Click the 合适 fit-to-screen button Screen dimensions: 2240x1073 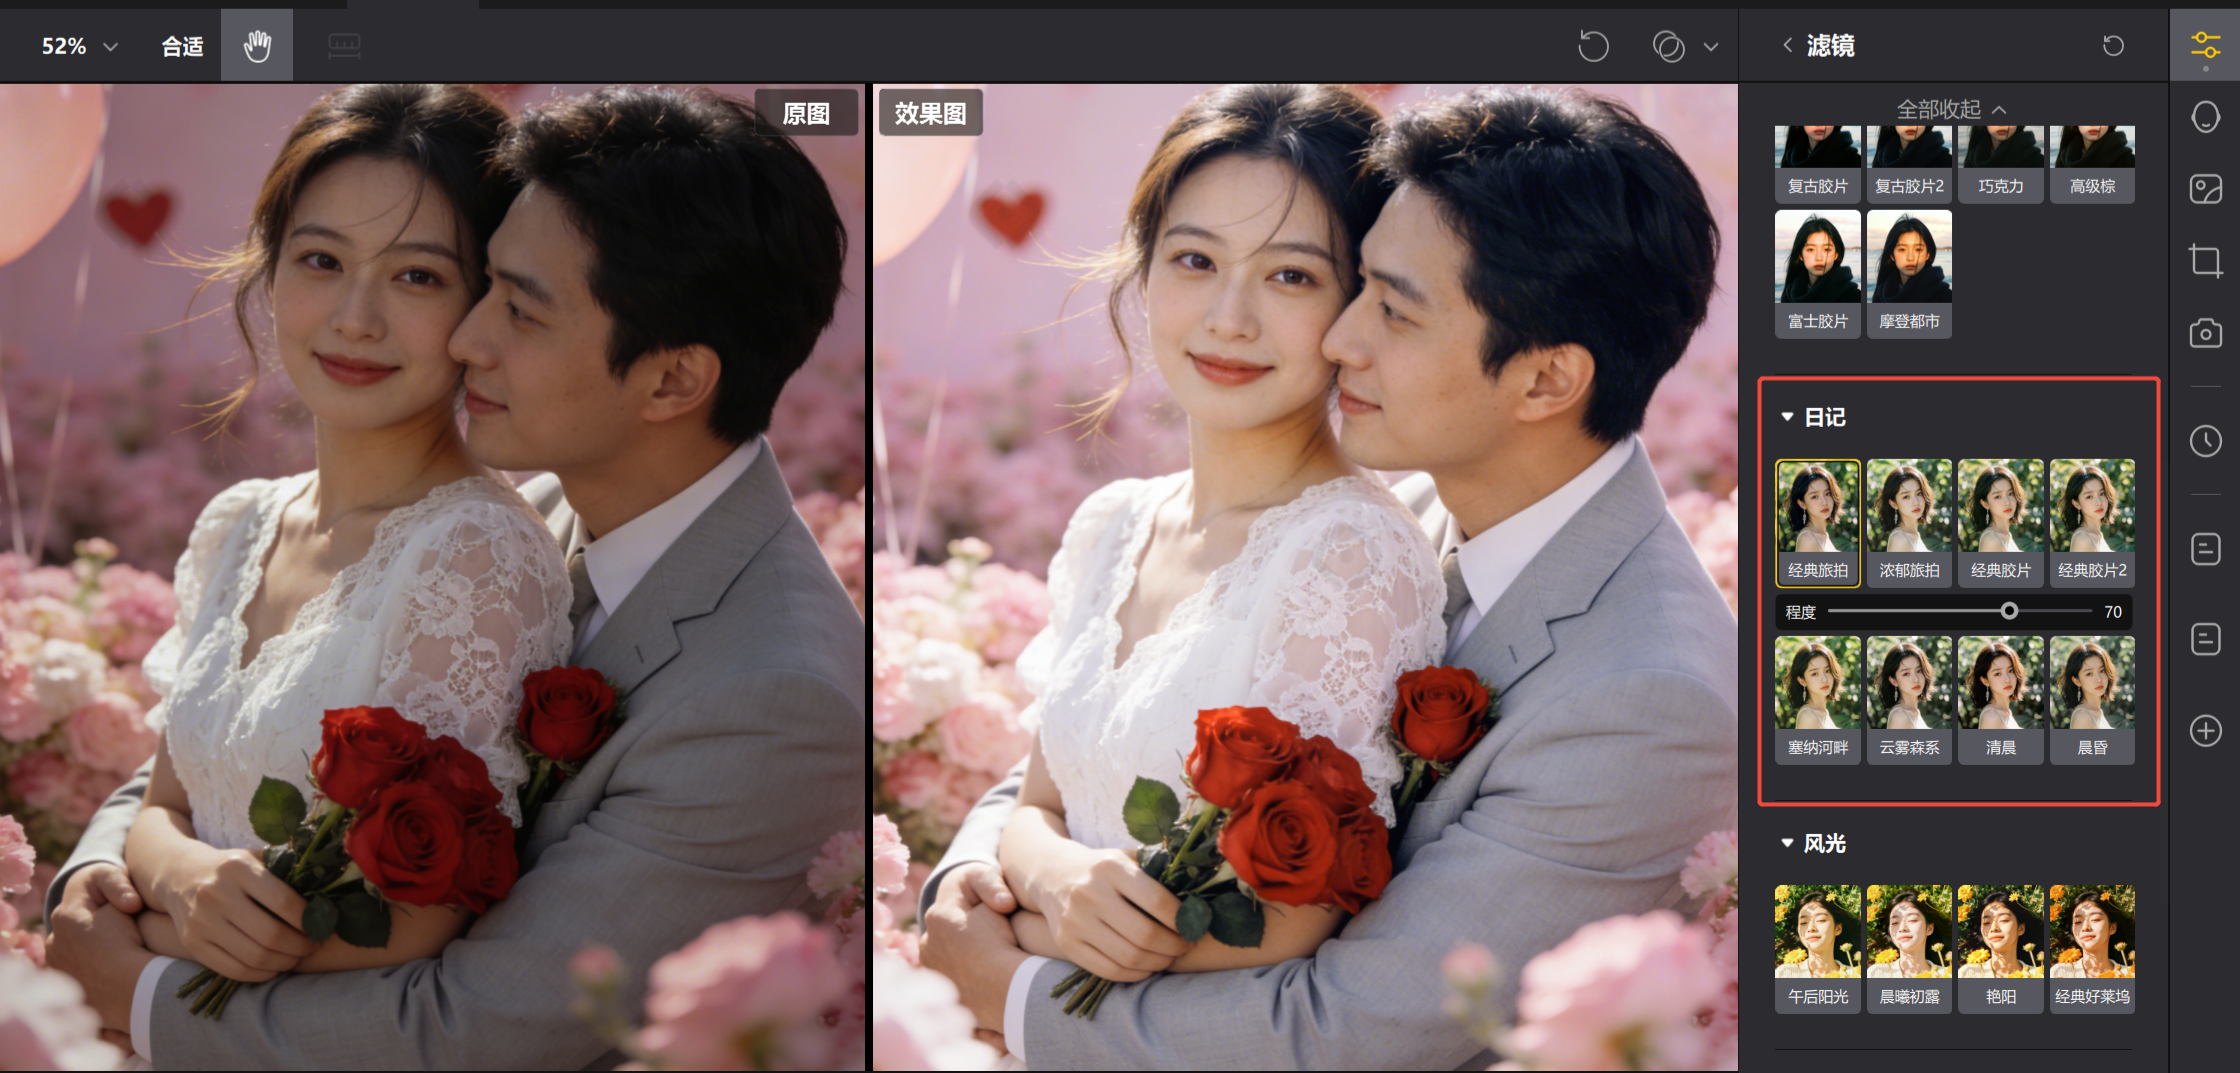(x=182, y=46)
